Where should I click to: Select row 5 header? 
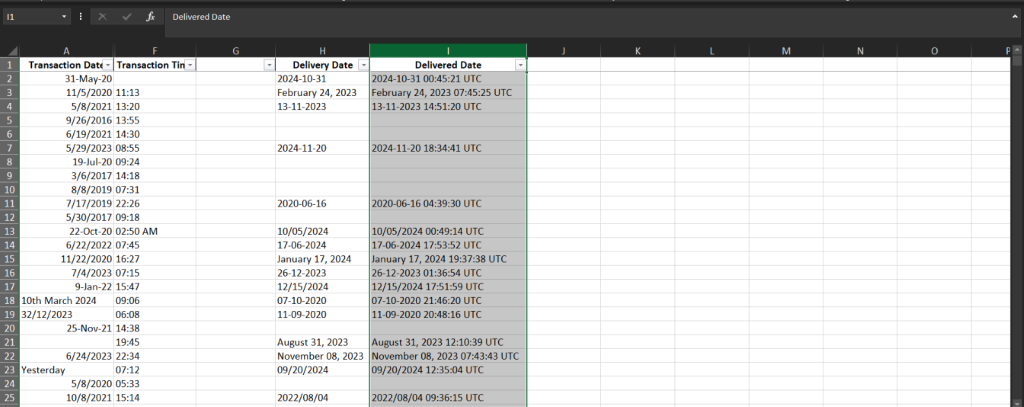10,120
